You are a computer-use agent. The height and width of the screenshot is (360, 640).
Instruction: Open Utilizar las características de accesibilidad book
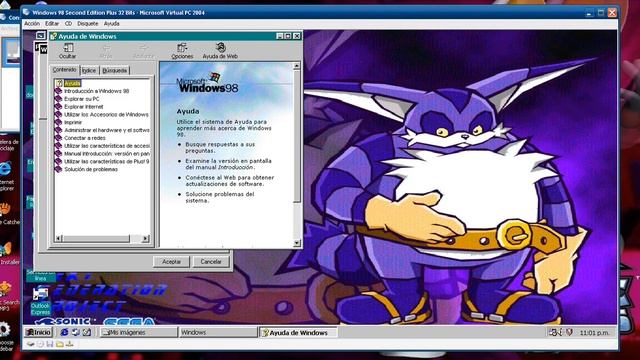(107, 146)
